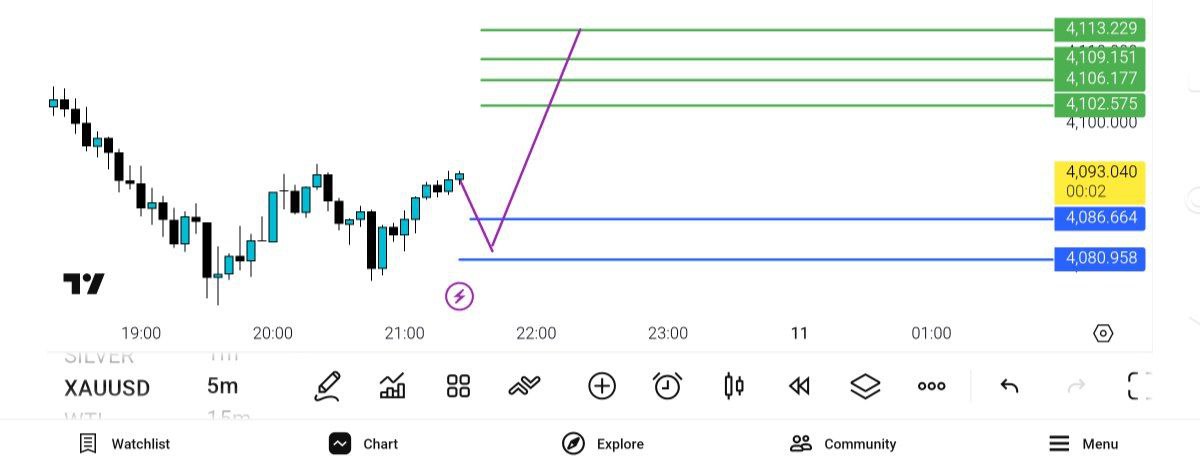
Task: Open the indicators chart icon
Action: pyautogui.click(x=393, y=386)
